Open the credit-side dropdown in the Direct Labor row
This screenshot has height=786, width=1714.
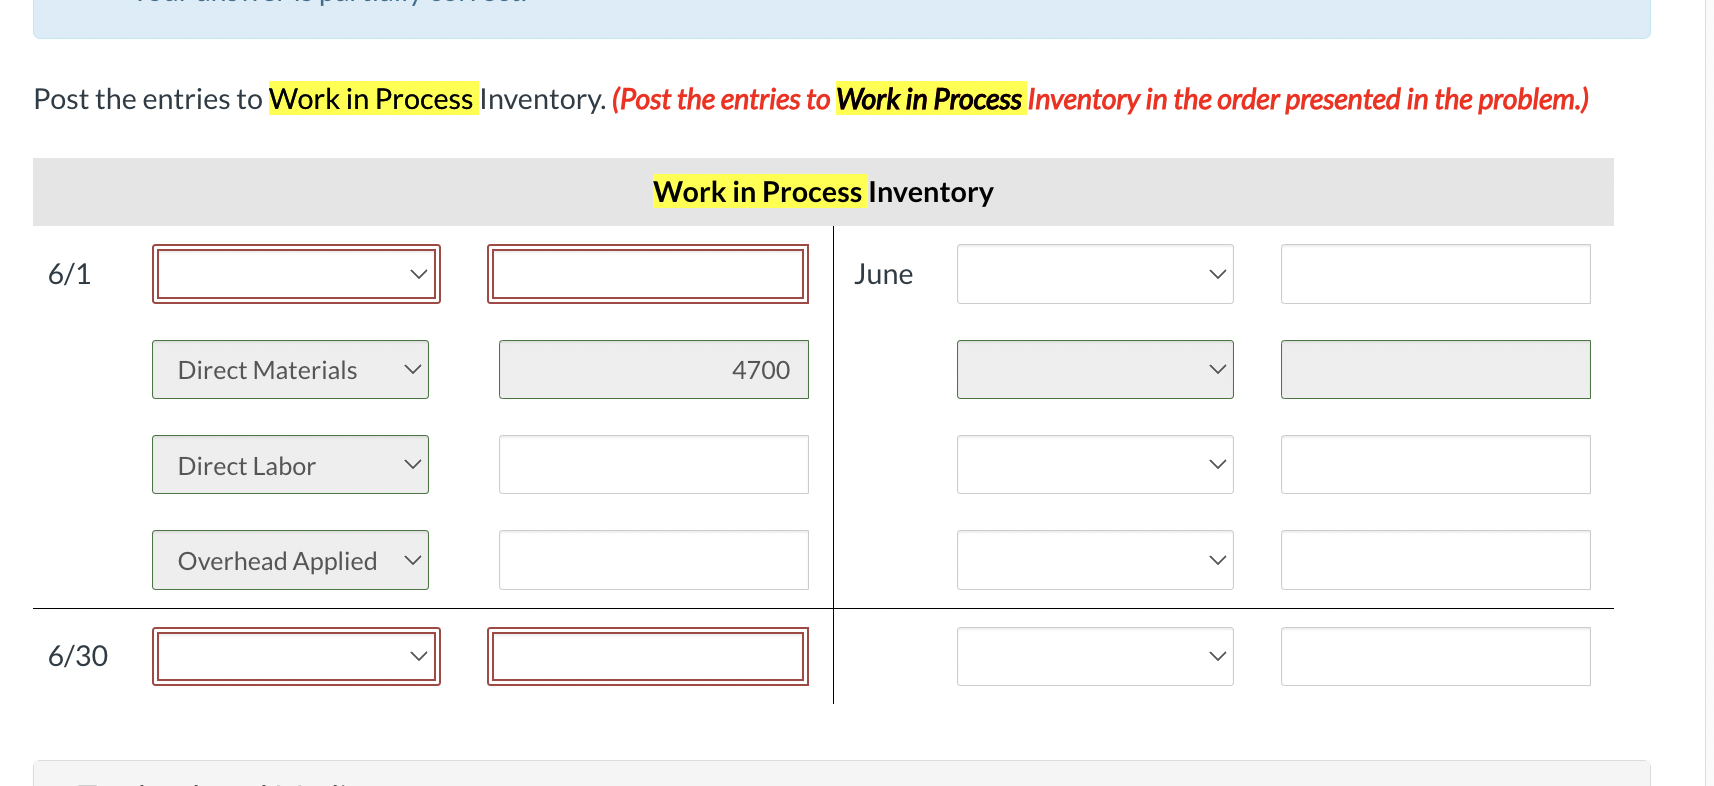(1094, 464)
